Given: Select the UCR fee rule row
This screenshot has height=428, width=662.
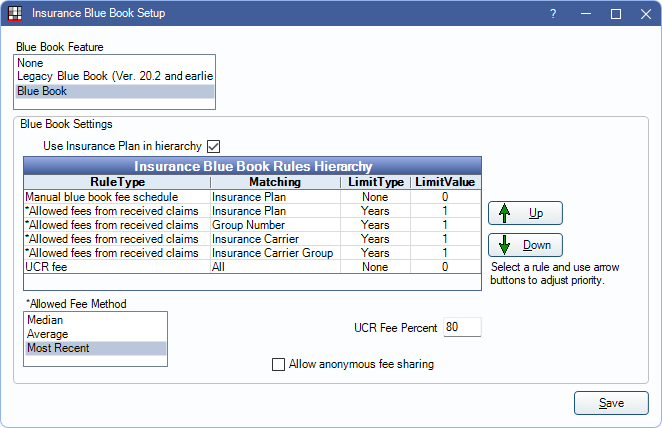Looking at the screenshot, I should tap(252, 267).
